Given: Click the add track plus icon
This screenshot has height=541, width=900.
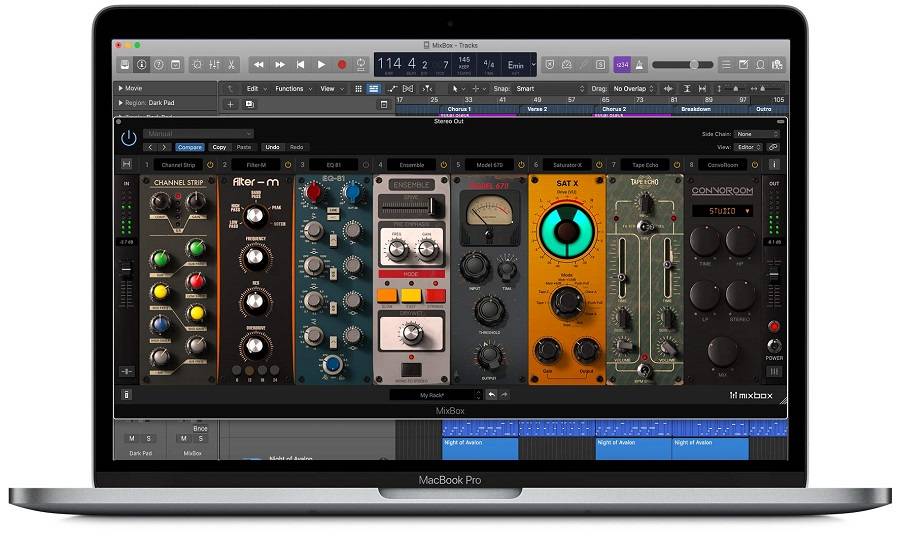Looking at the screenshot, I should click(x=230, y=104).
